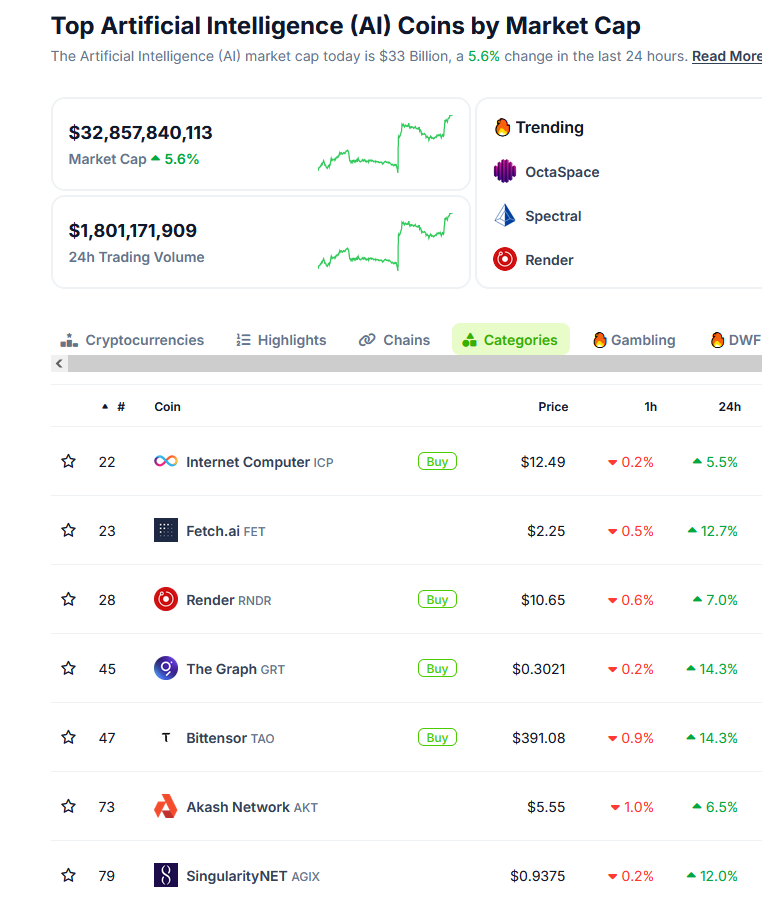The width and height of the screenshot is (762, 898).
Task: Sort by the Coin column header
Action: 167,407
